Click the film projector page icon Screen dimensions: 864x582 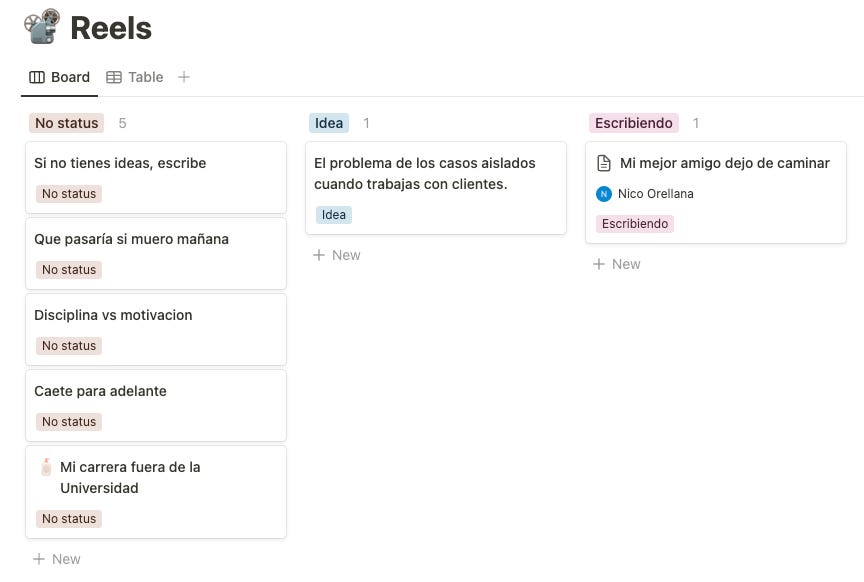tap(42, 26)
